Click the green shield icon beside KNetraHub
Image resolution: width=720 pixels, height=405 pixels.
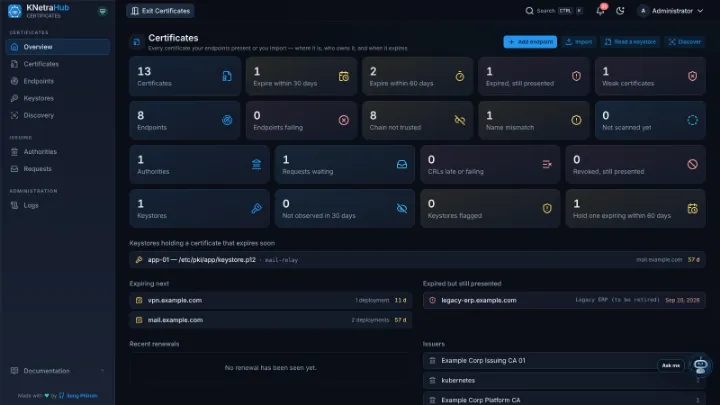(102, 11)
